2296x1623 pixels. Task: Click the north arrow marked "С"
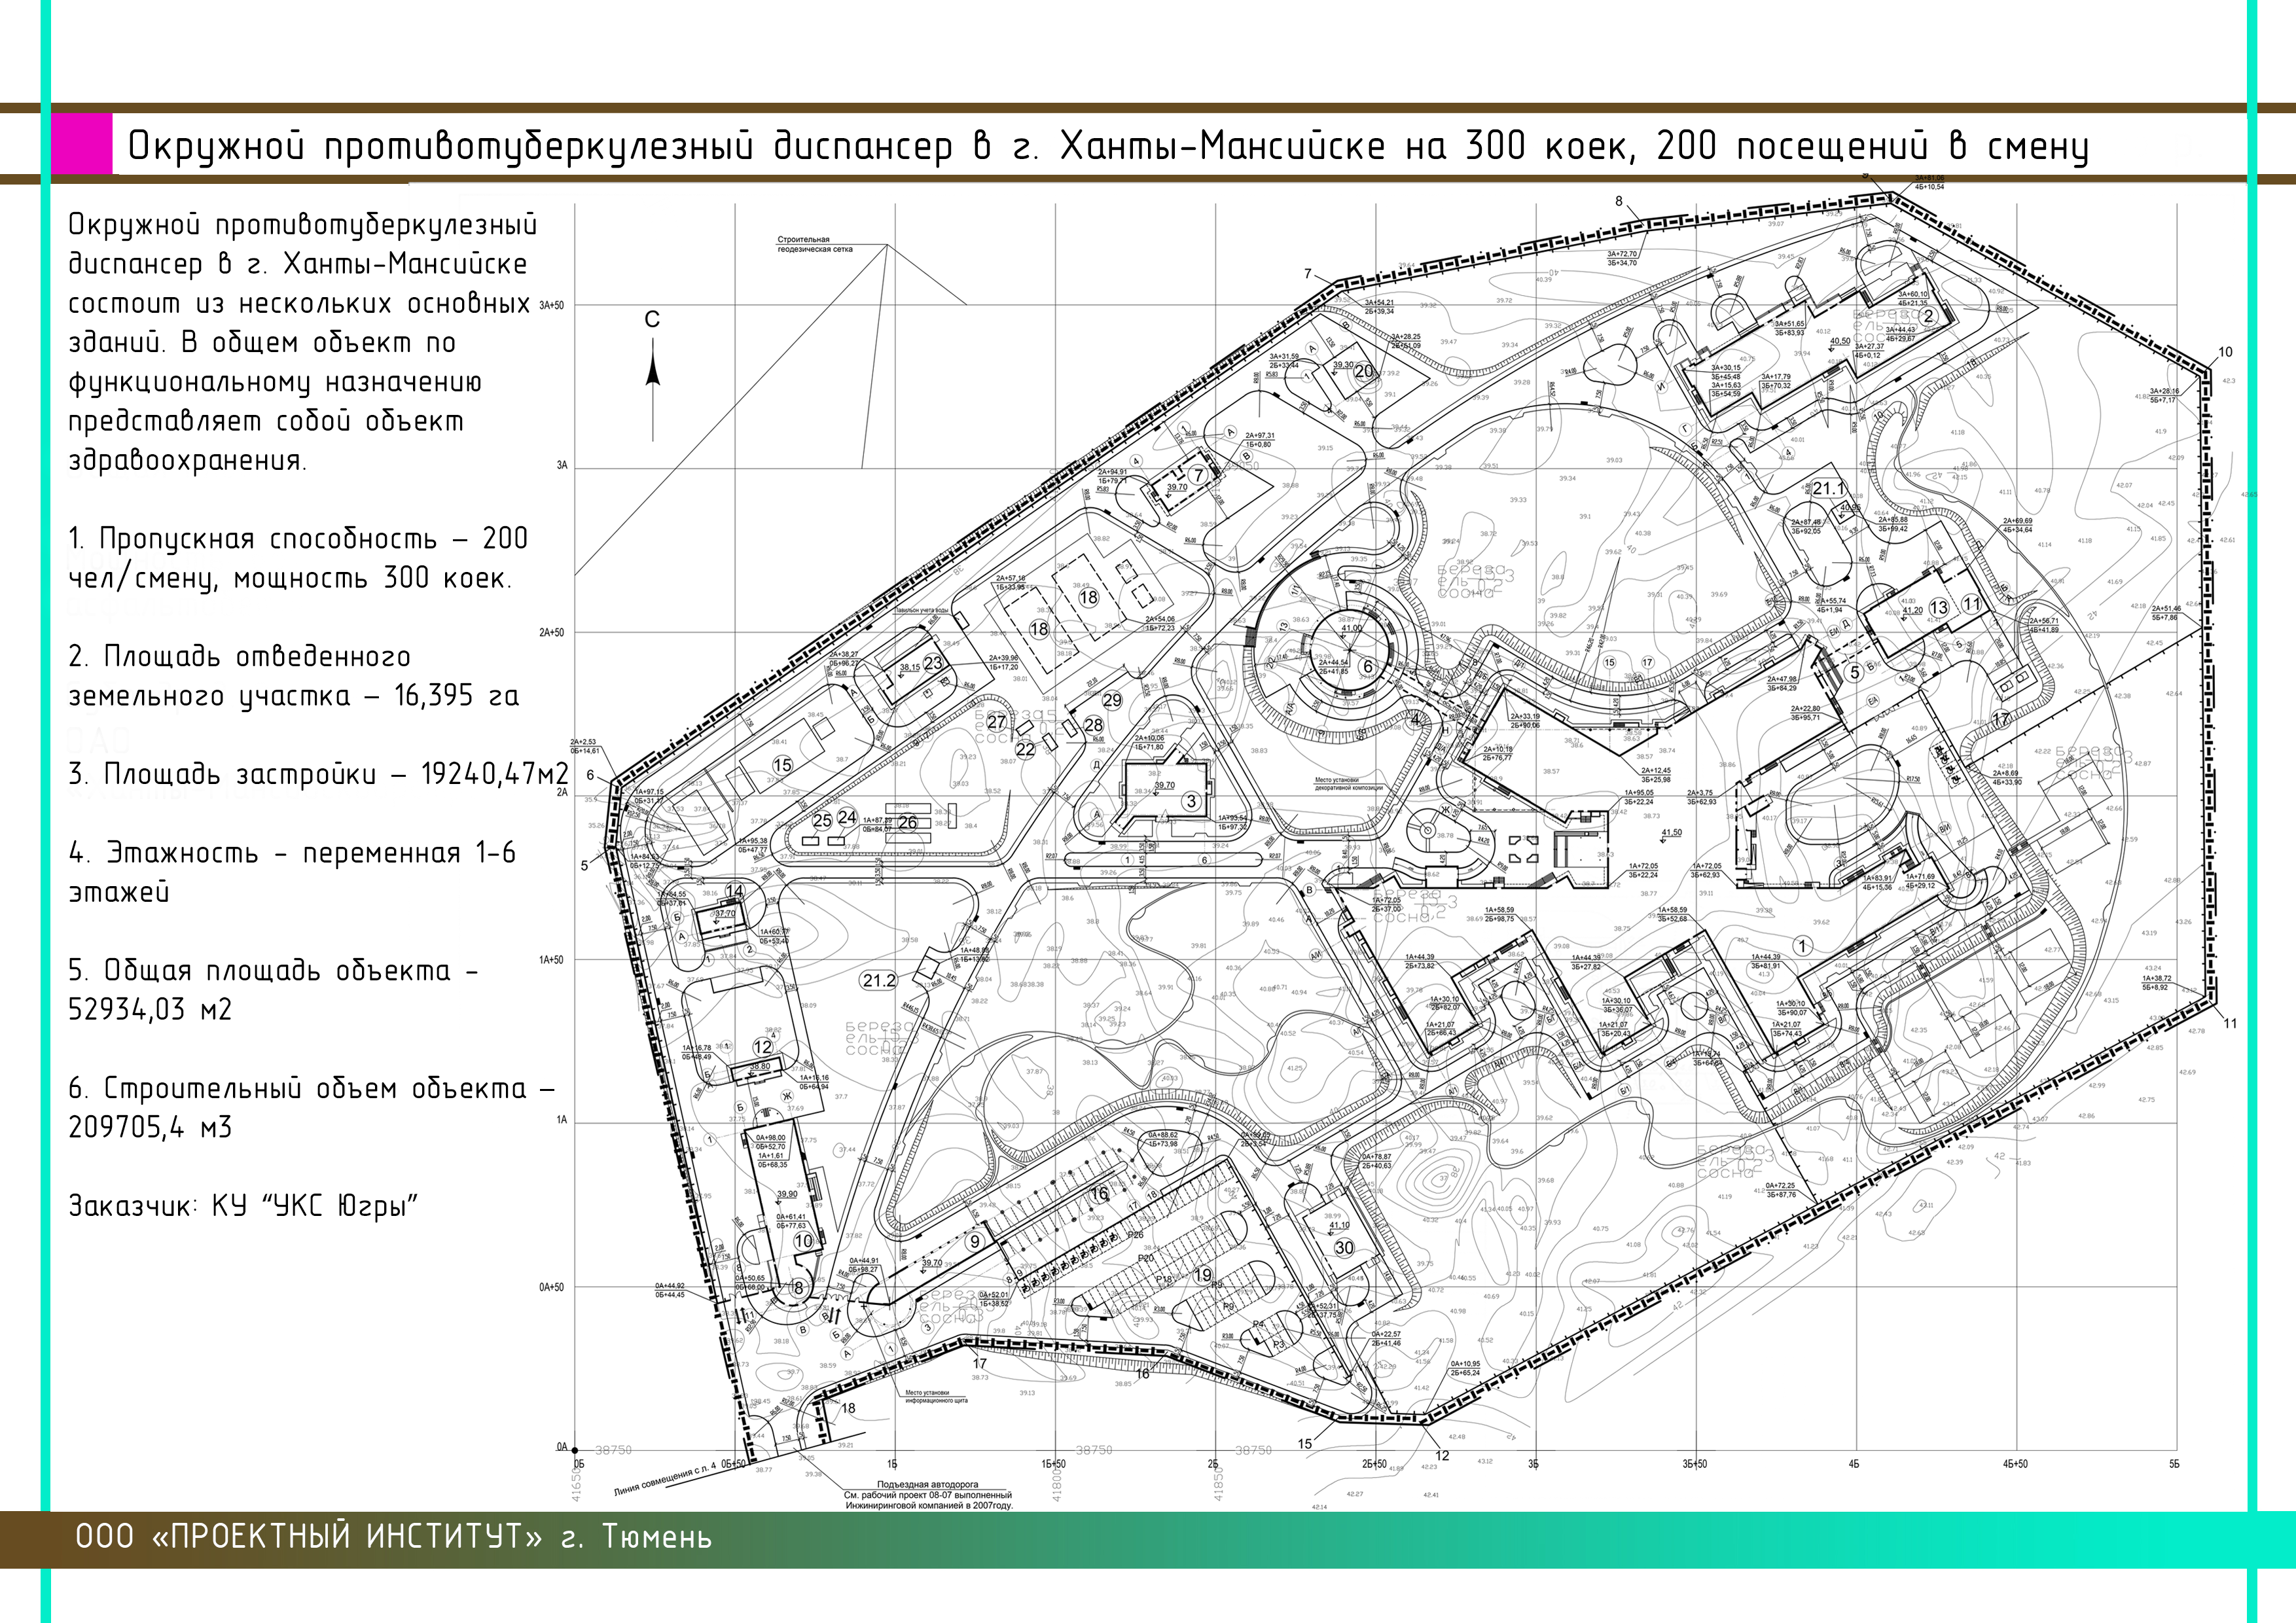pyautogui.click(x=653, y=376)
